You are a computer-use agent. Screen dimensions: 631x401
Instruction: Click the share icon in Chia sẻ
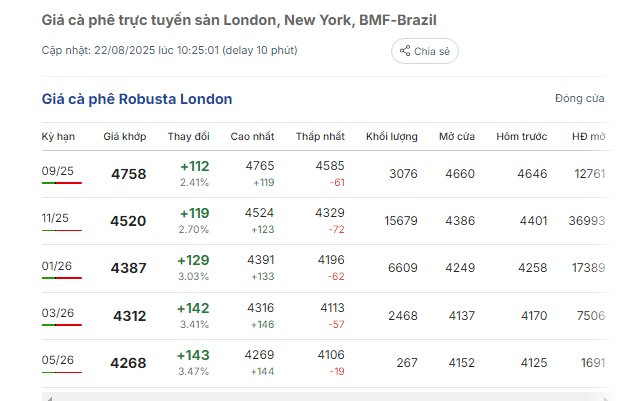click(405, 51)
